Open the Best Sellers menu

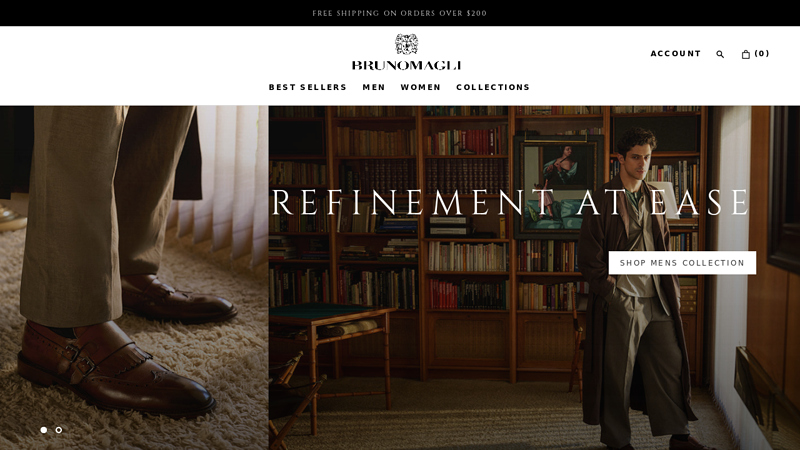point(308,87)
